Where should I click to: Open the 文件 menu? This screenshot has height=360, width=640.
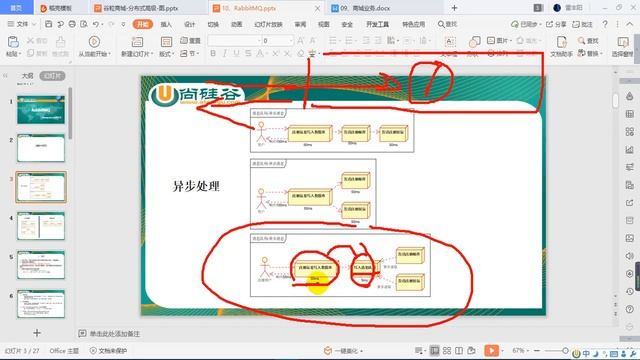click(x=22, y=24)
